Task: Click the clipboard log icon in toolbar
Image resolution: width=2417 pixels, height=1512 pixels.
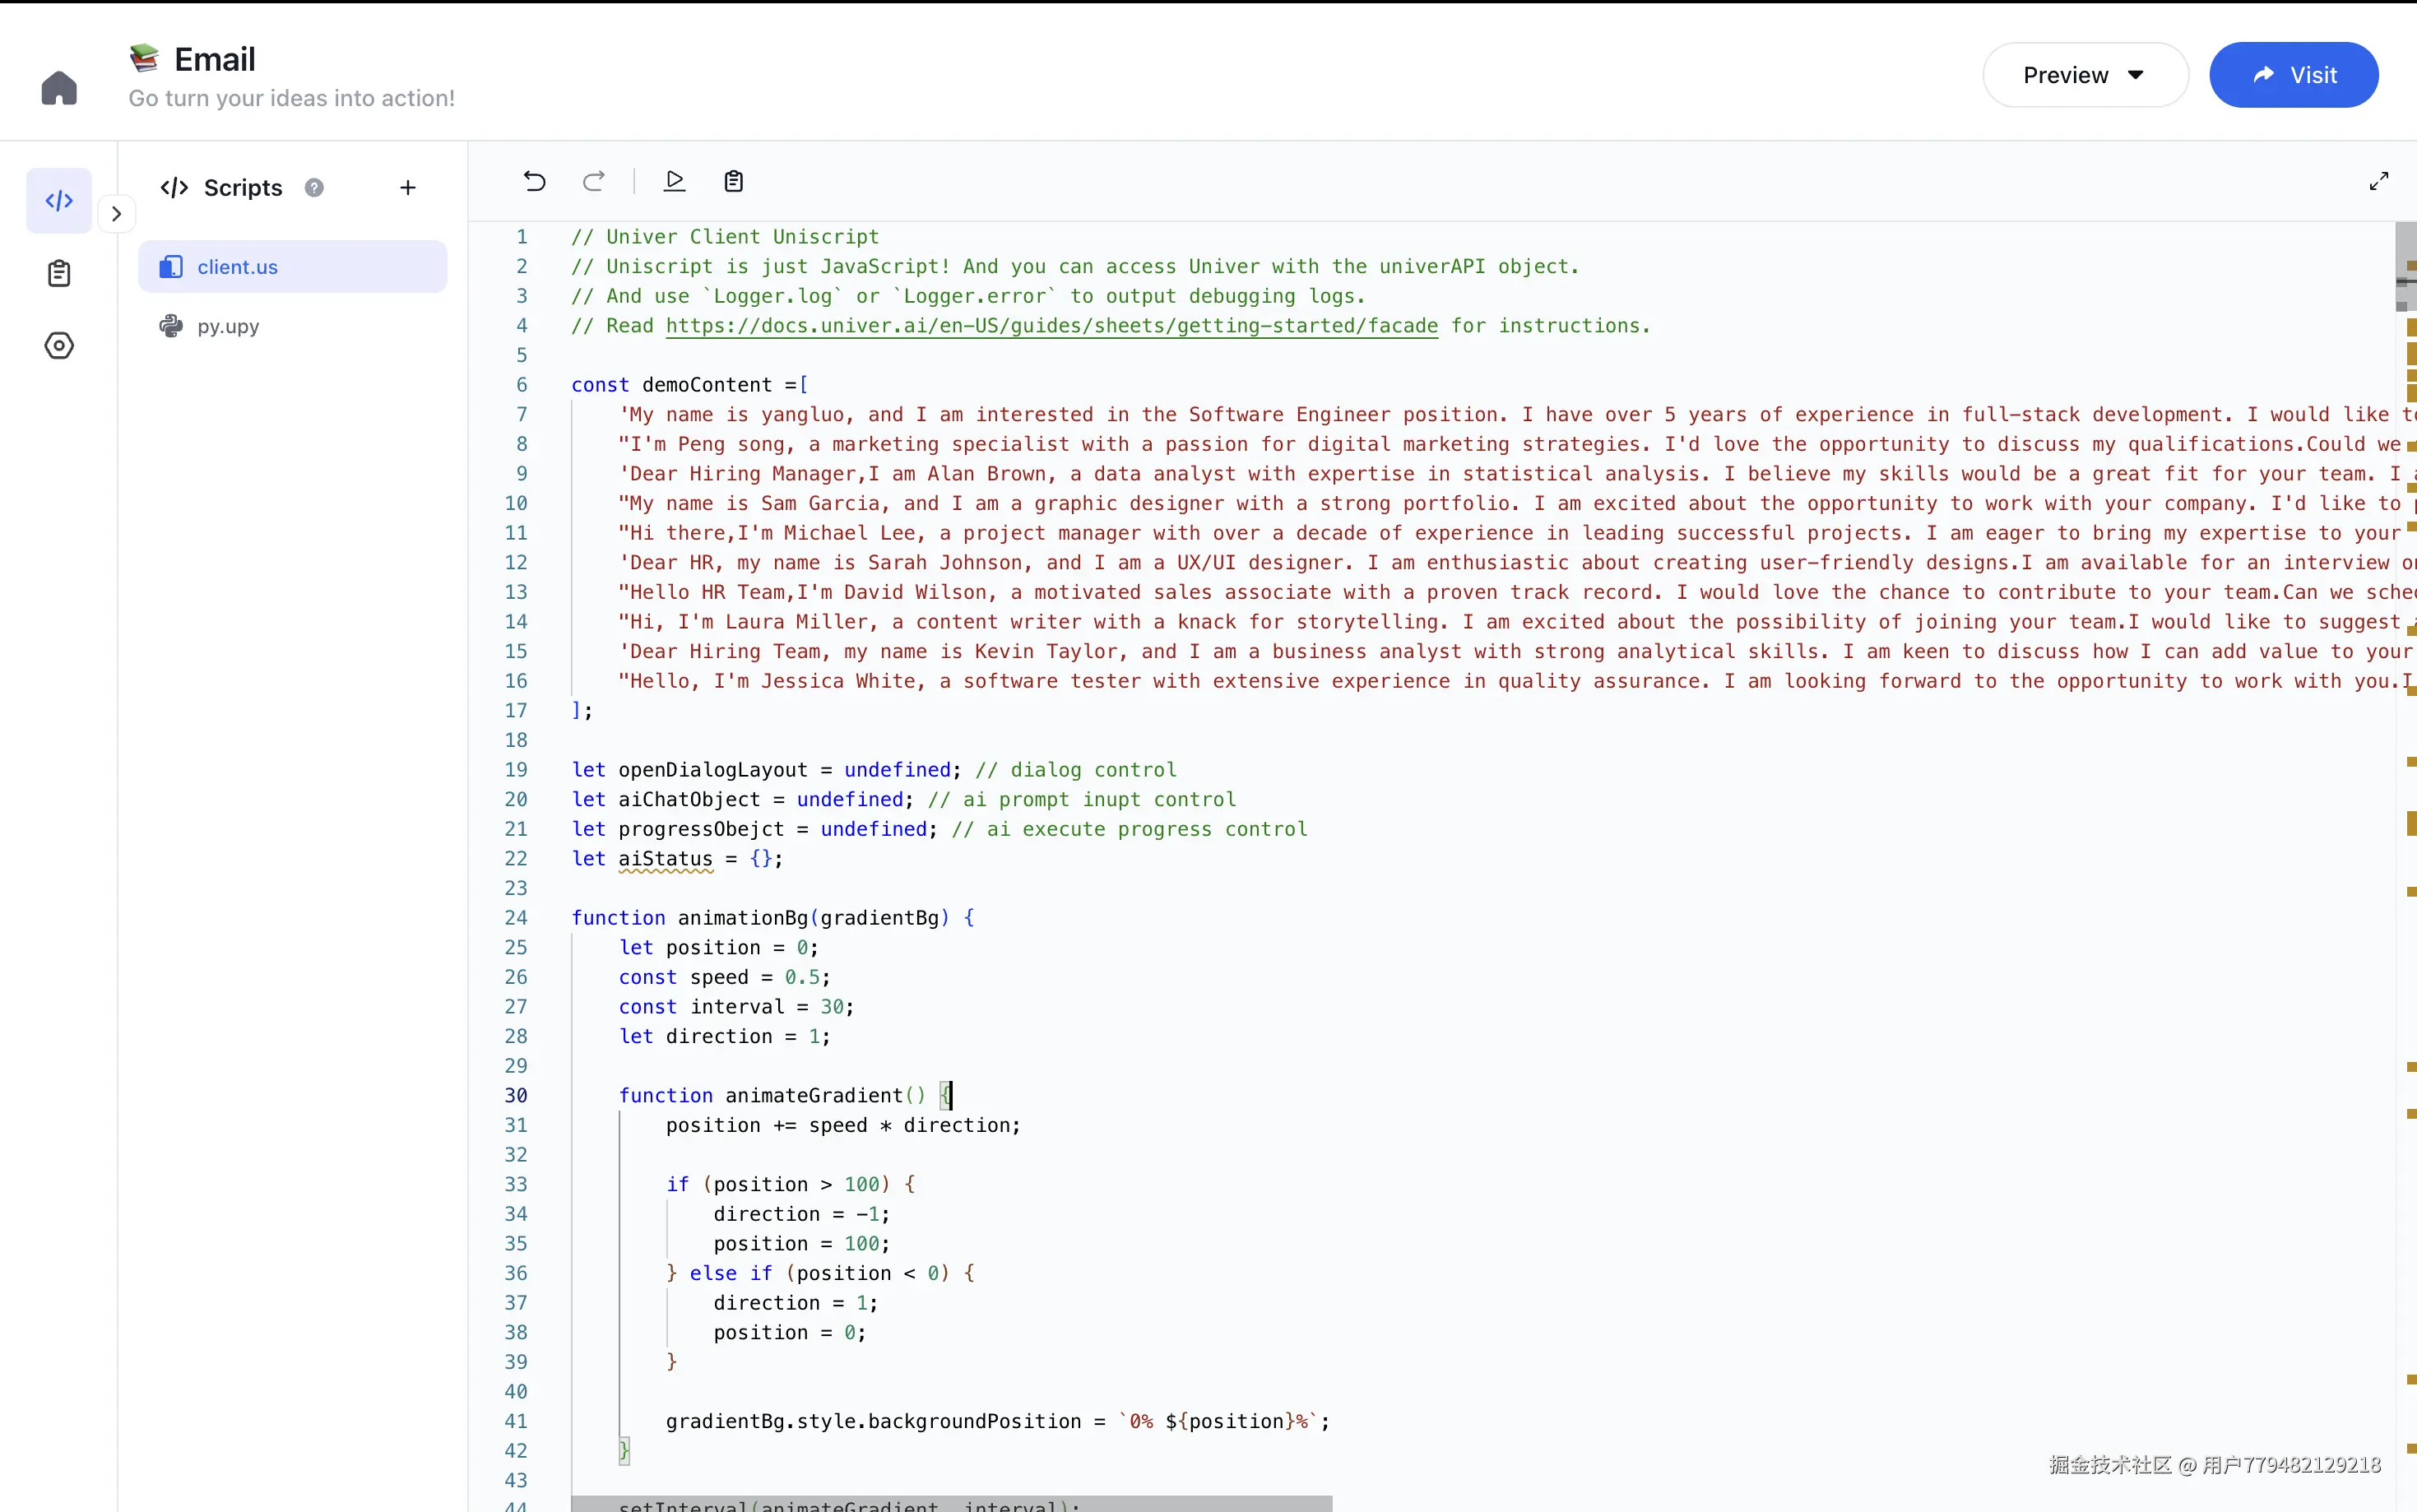Action: 734,181
